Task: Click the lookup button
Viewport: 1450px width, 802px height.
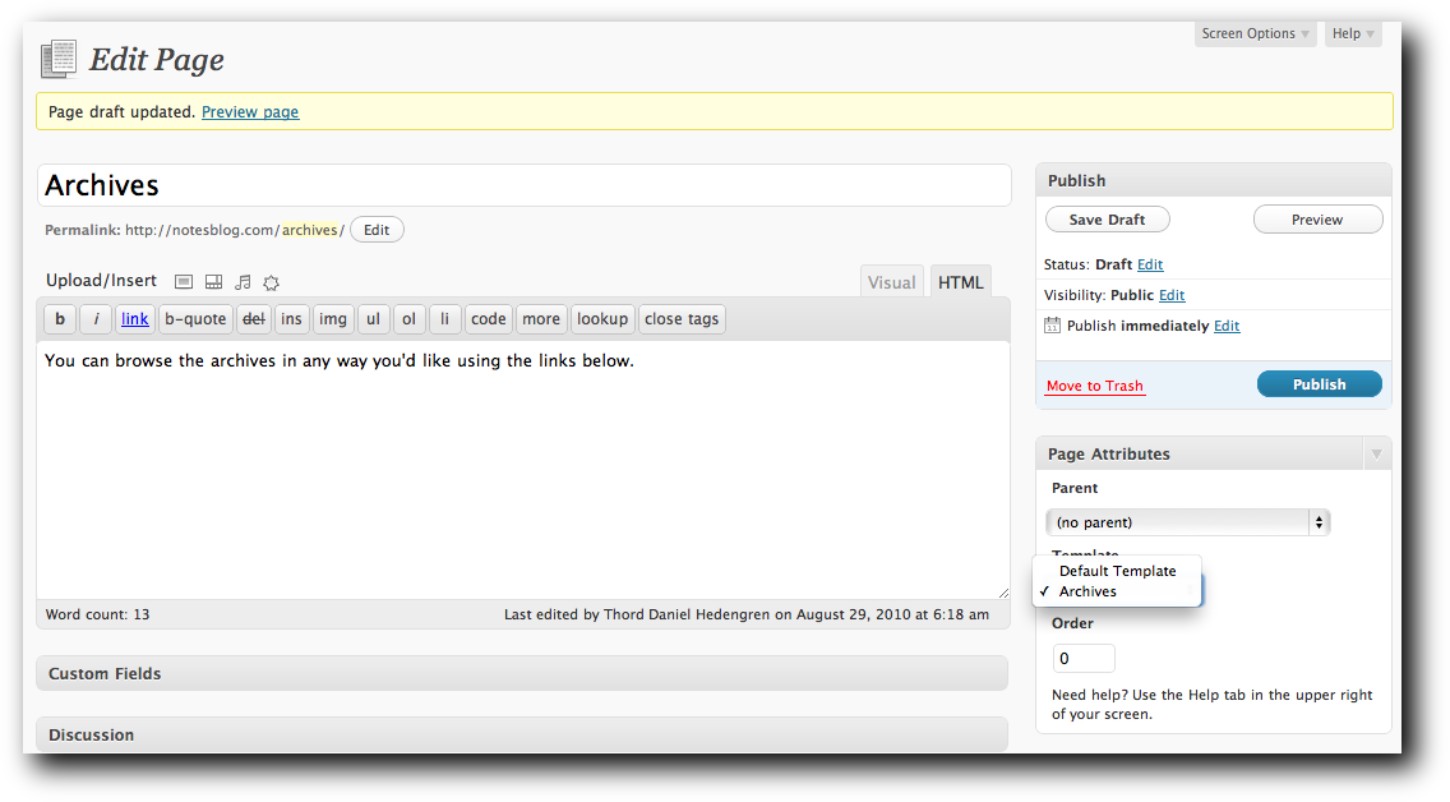Action: tap(603, 319)
